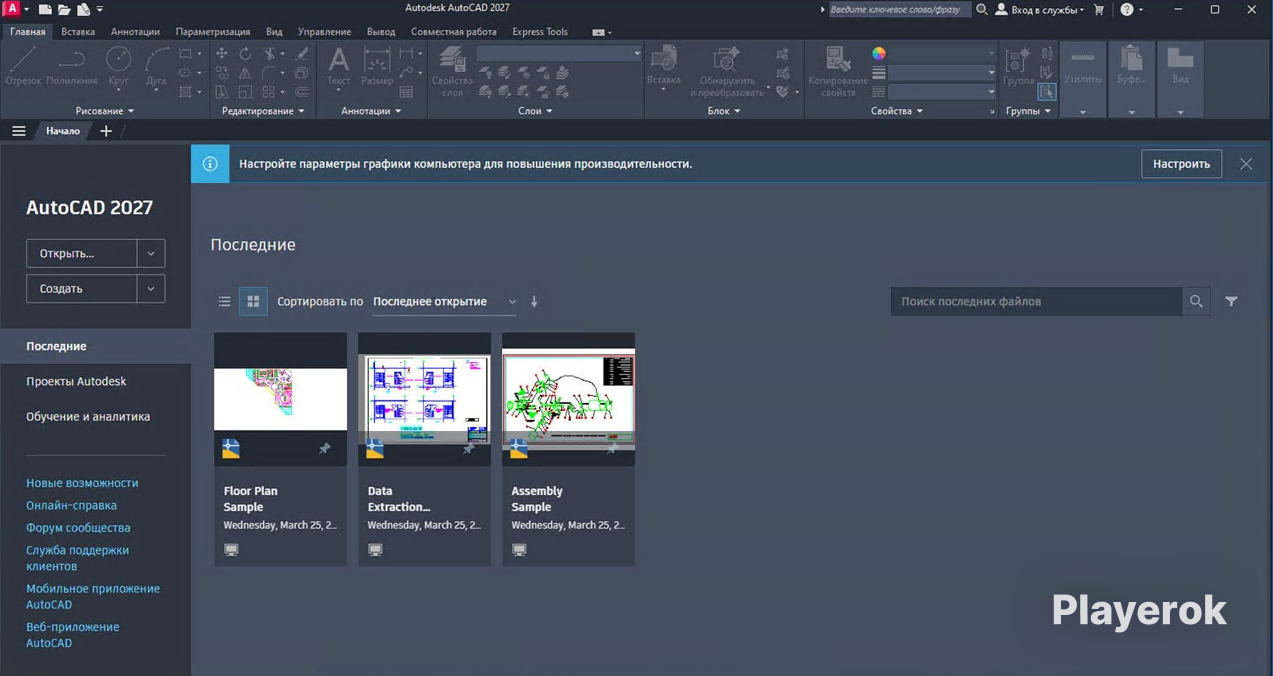Screen dimensions: 1273x676
Task: Switch recent files to grid view
Action: pos(253,301)
